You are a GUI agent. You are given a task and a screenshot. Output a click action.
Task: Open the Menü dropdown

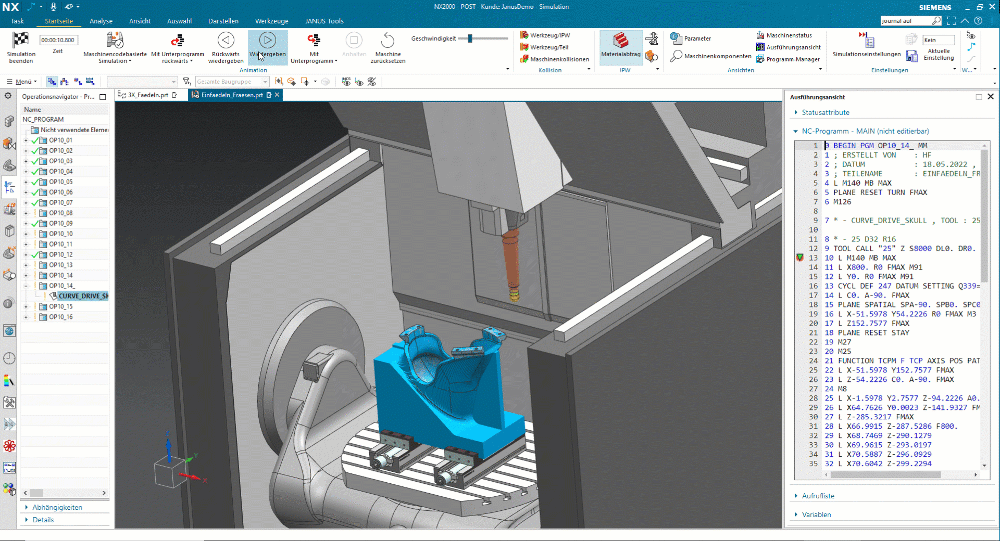point(22,82)
